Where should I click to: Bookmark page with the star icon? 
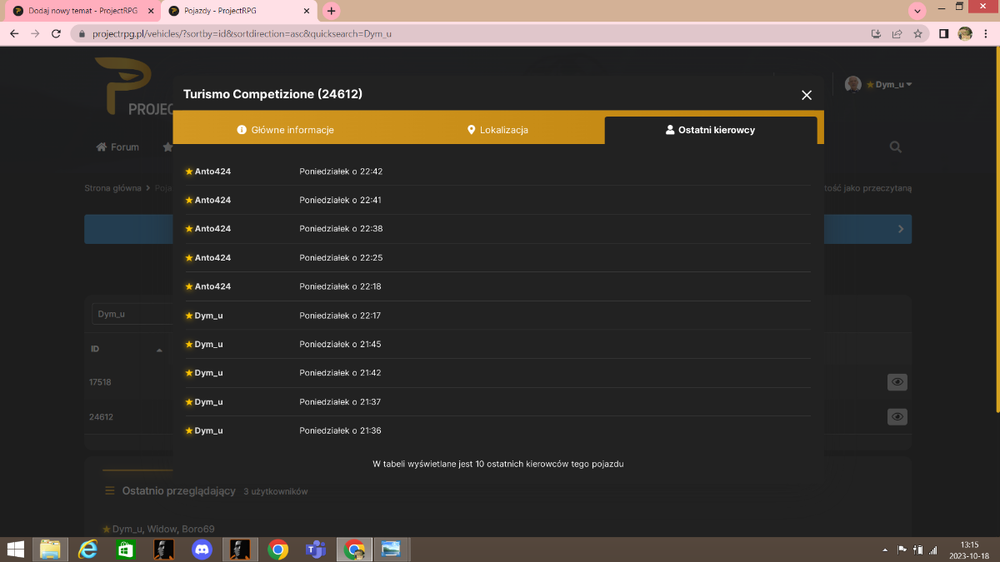click(918, 34)
